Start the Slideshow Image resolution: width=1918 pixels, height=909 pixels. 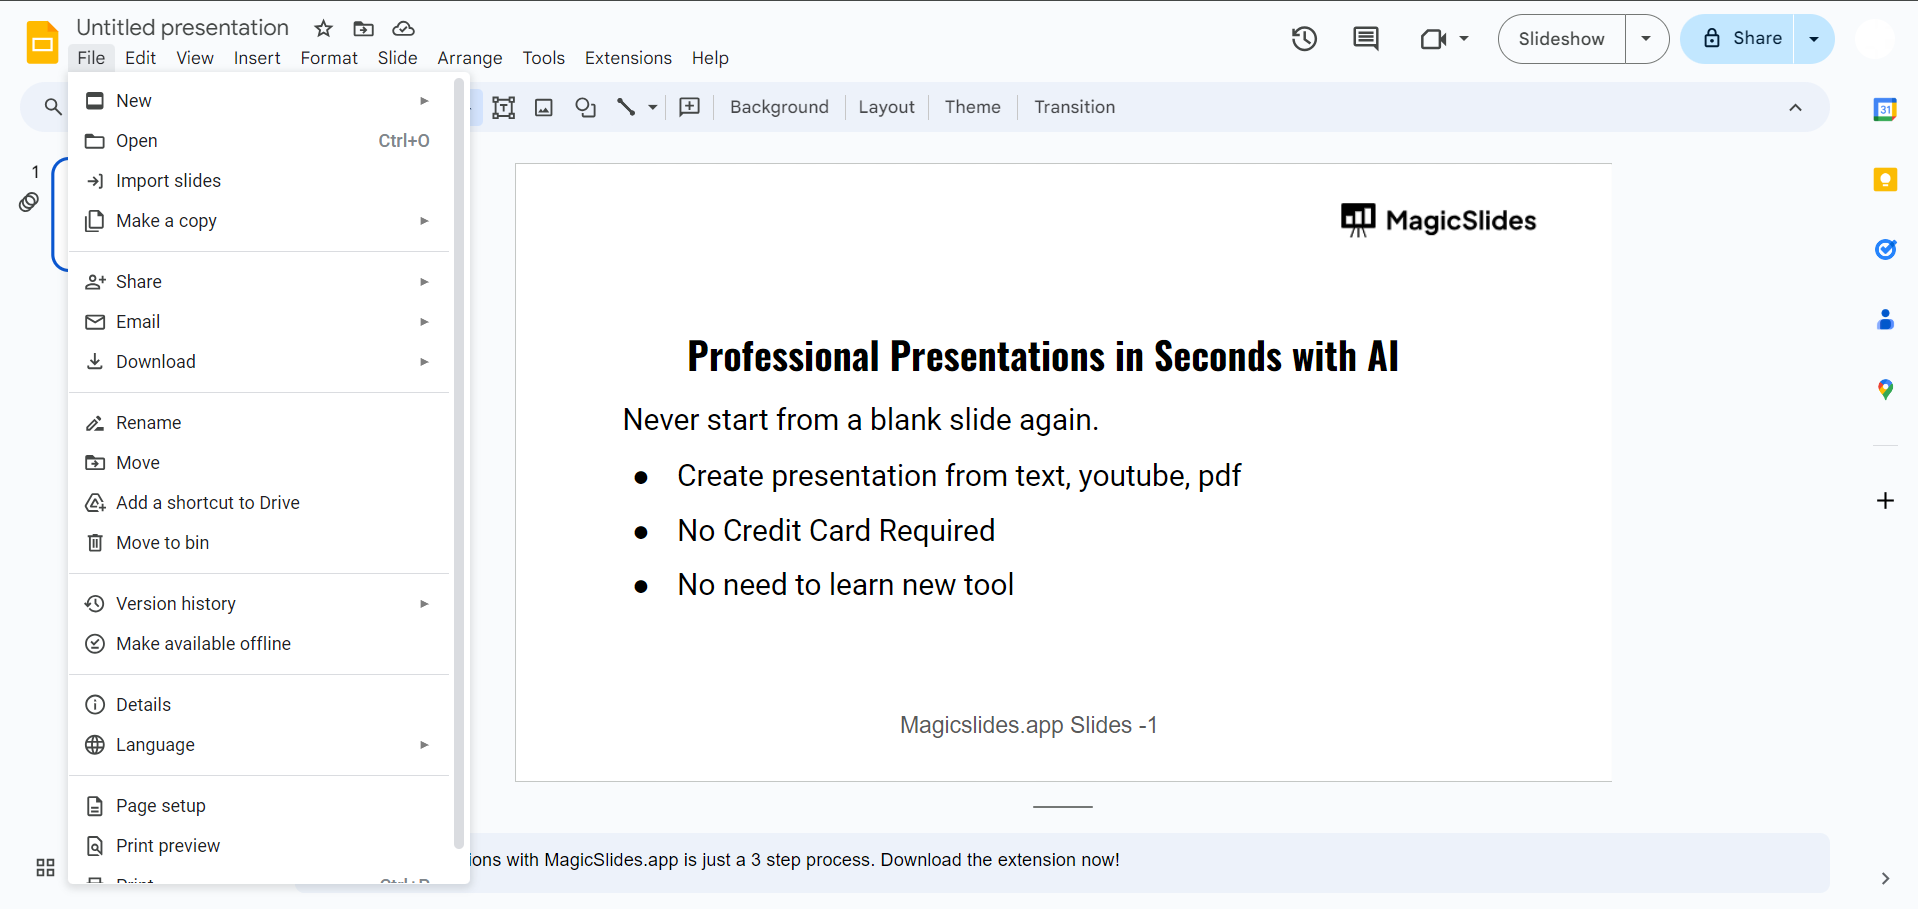click(1561, 39)
